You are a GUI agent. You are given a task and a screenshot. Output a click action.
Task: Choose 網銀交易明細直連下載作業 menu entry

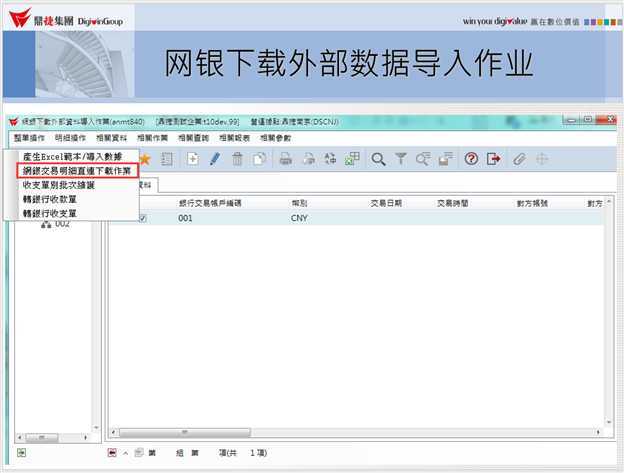point(77,171)
